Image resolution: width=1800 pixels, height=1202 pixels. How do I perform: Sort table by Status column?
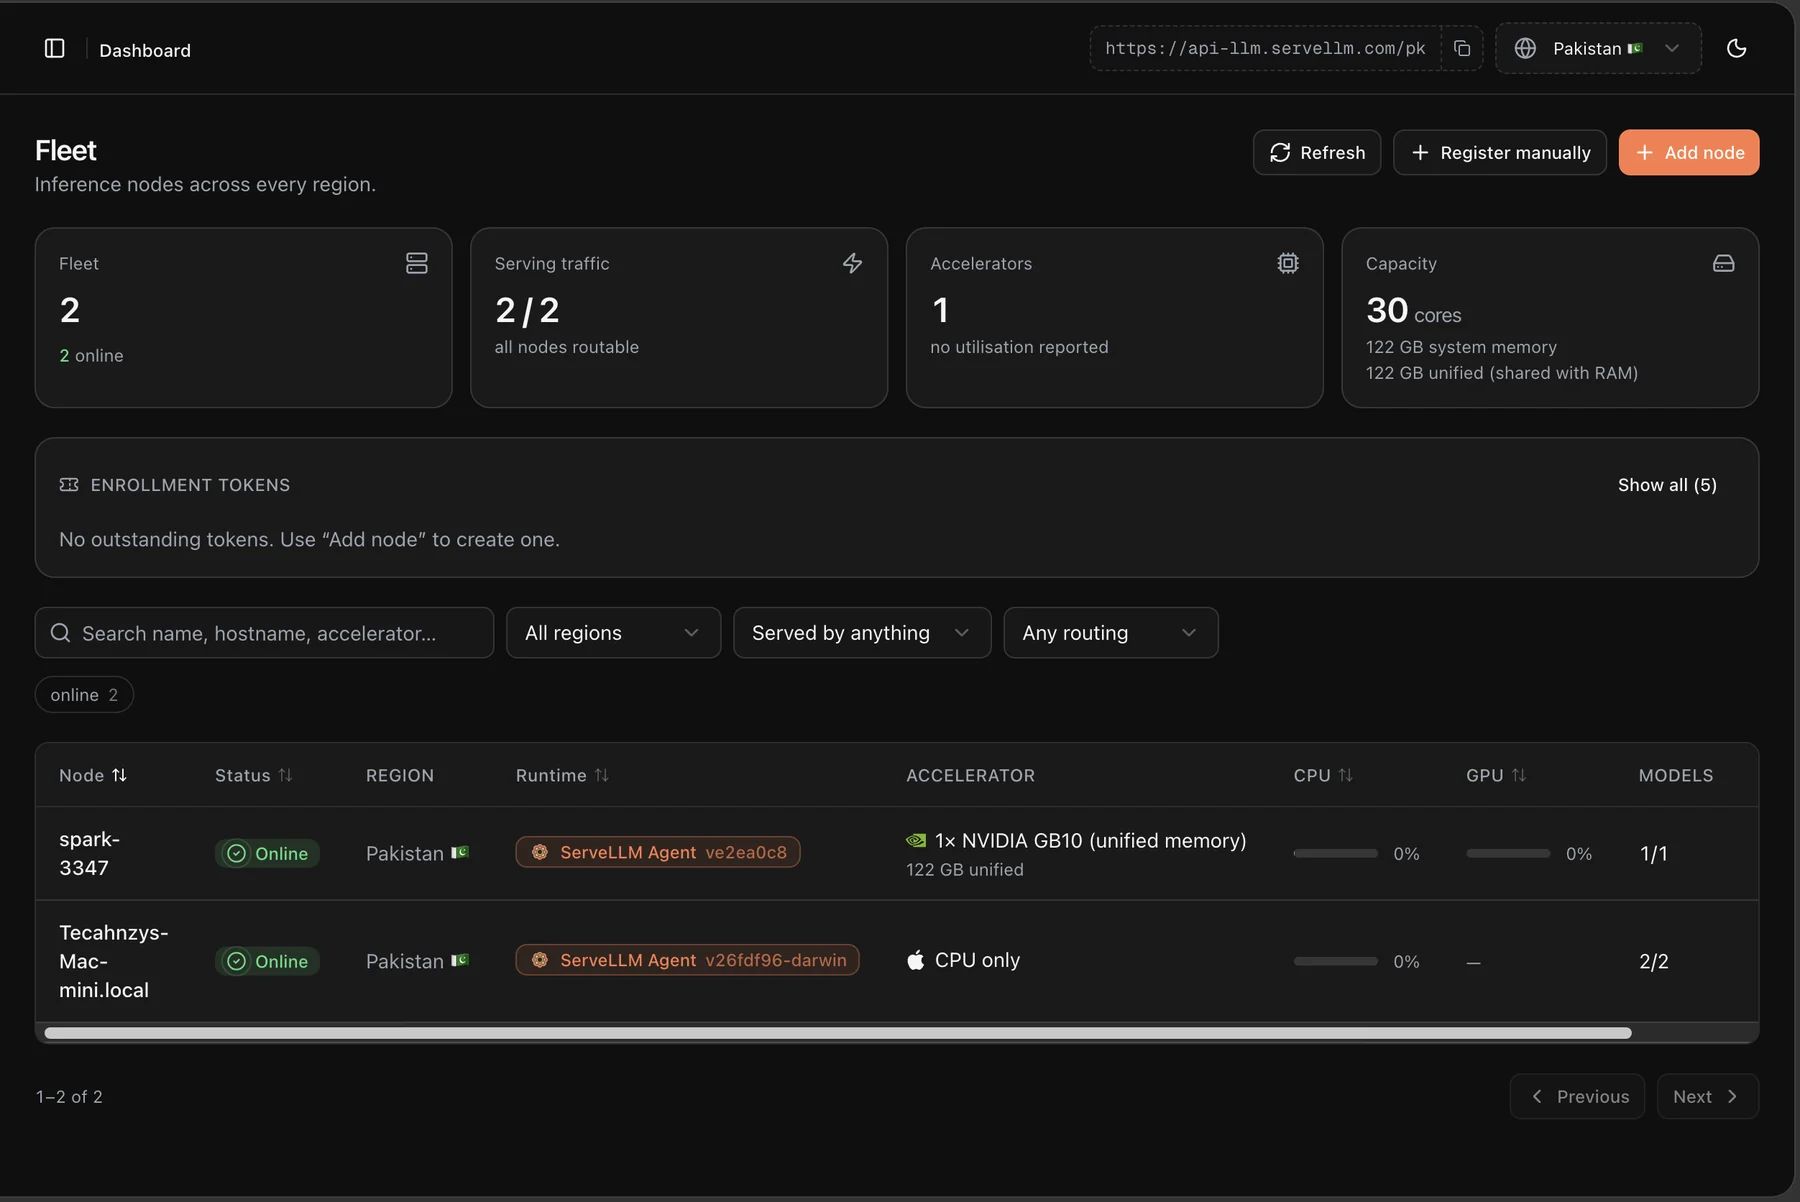click(x=254, y=775)
